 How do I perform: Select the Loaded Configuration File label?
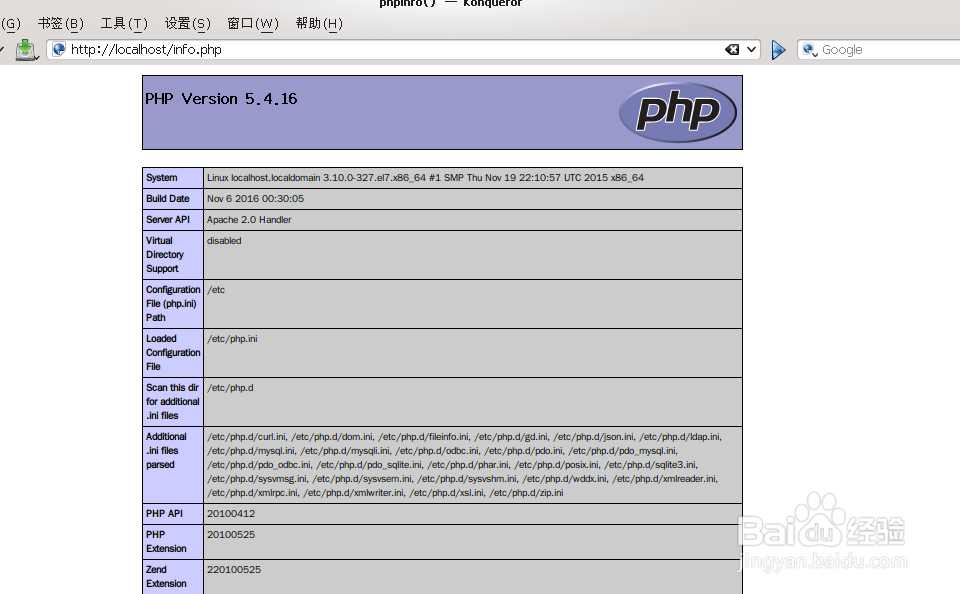(173, 353)
